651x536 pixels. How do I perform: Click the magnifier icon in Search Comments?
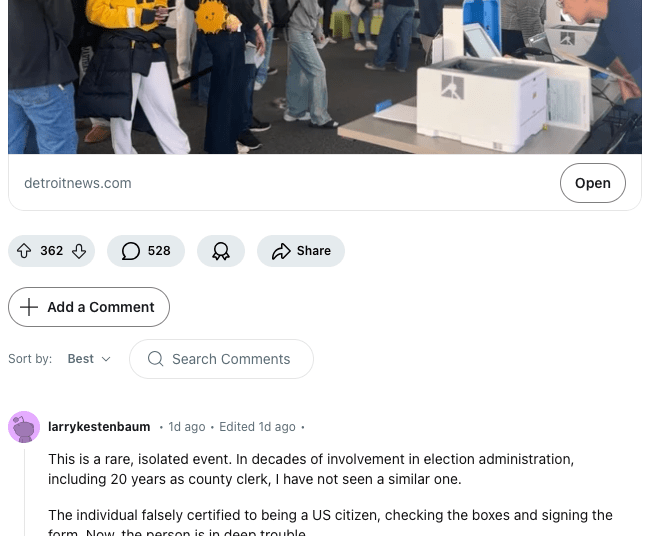[156, 359]
